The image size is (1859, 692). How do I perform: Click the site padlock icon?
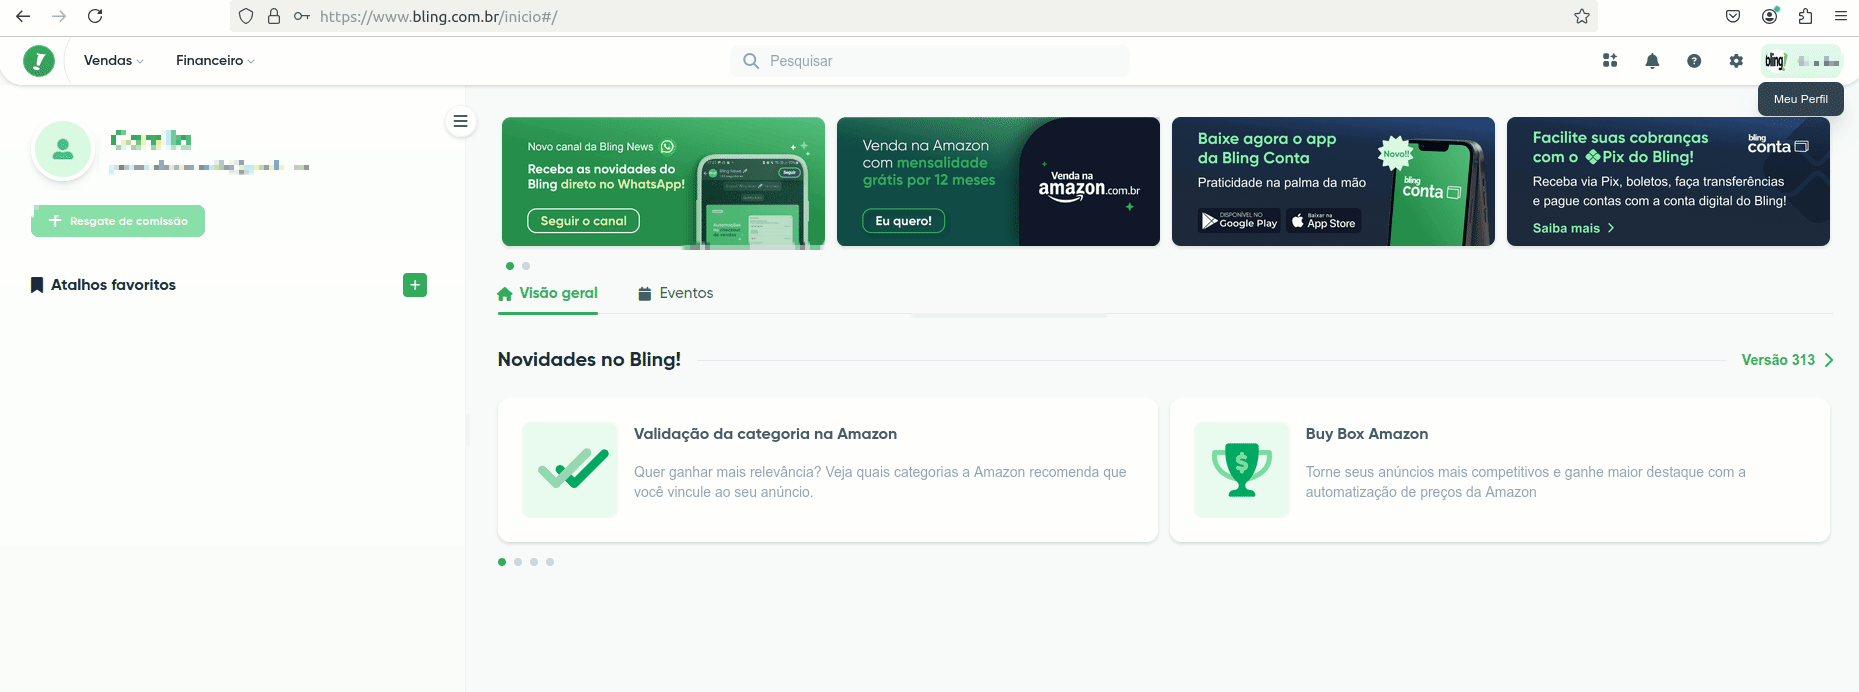(x=274, y=16)
